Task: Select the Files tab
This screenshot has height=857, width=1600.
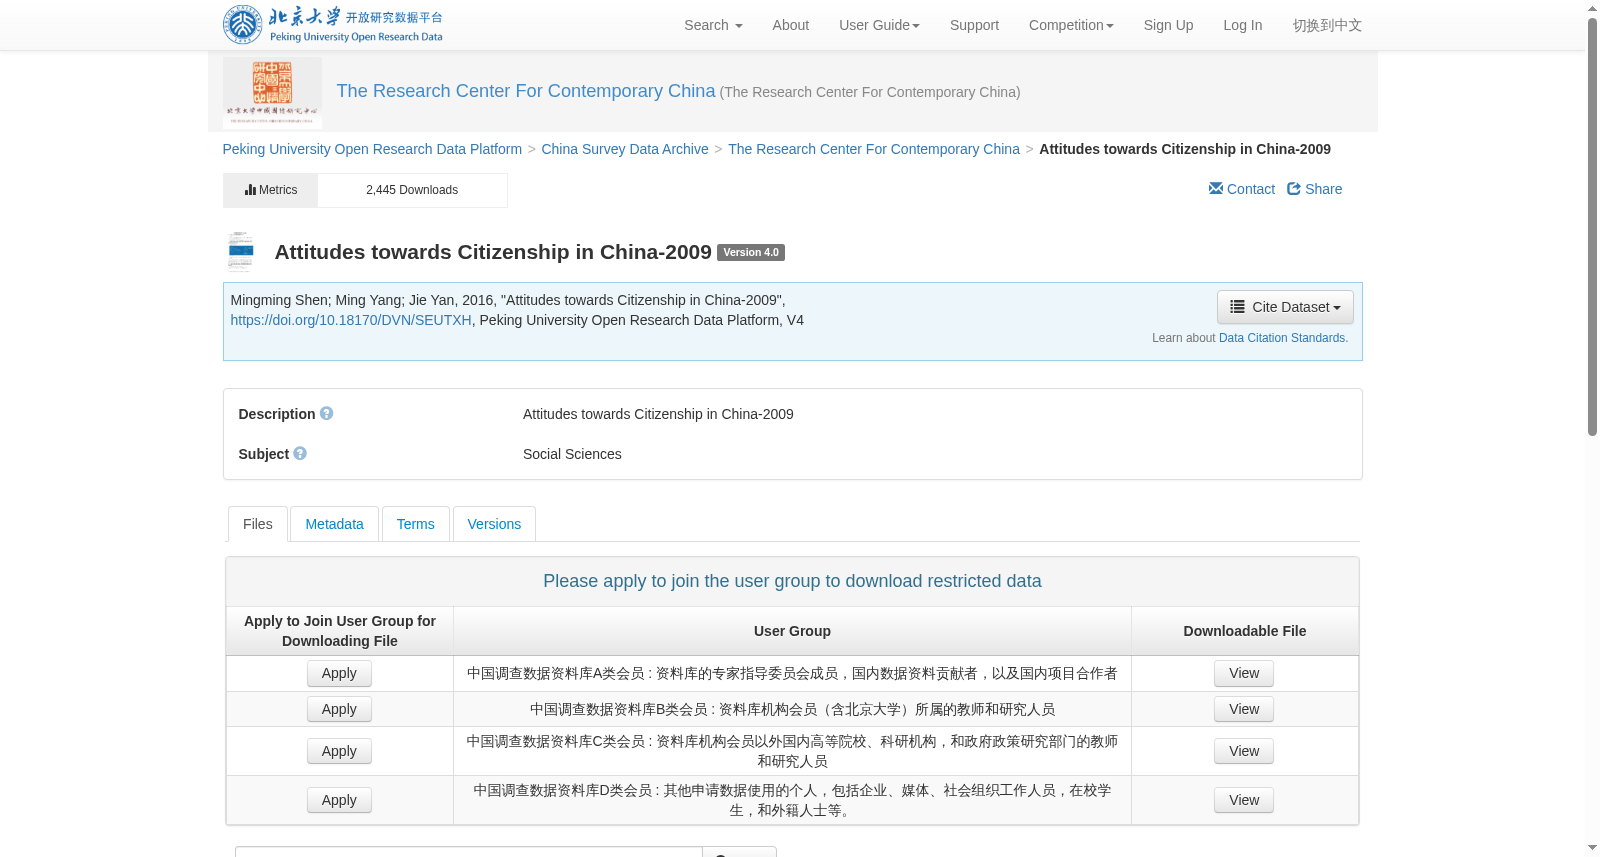Action: tap(258, 524)
